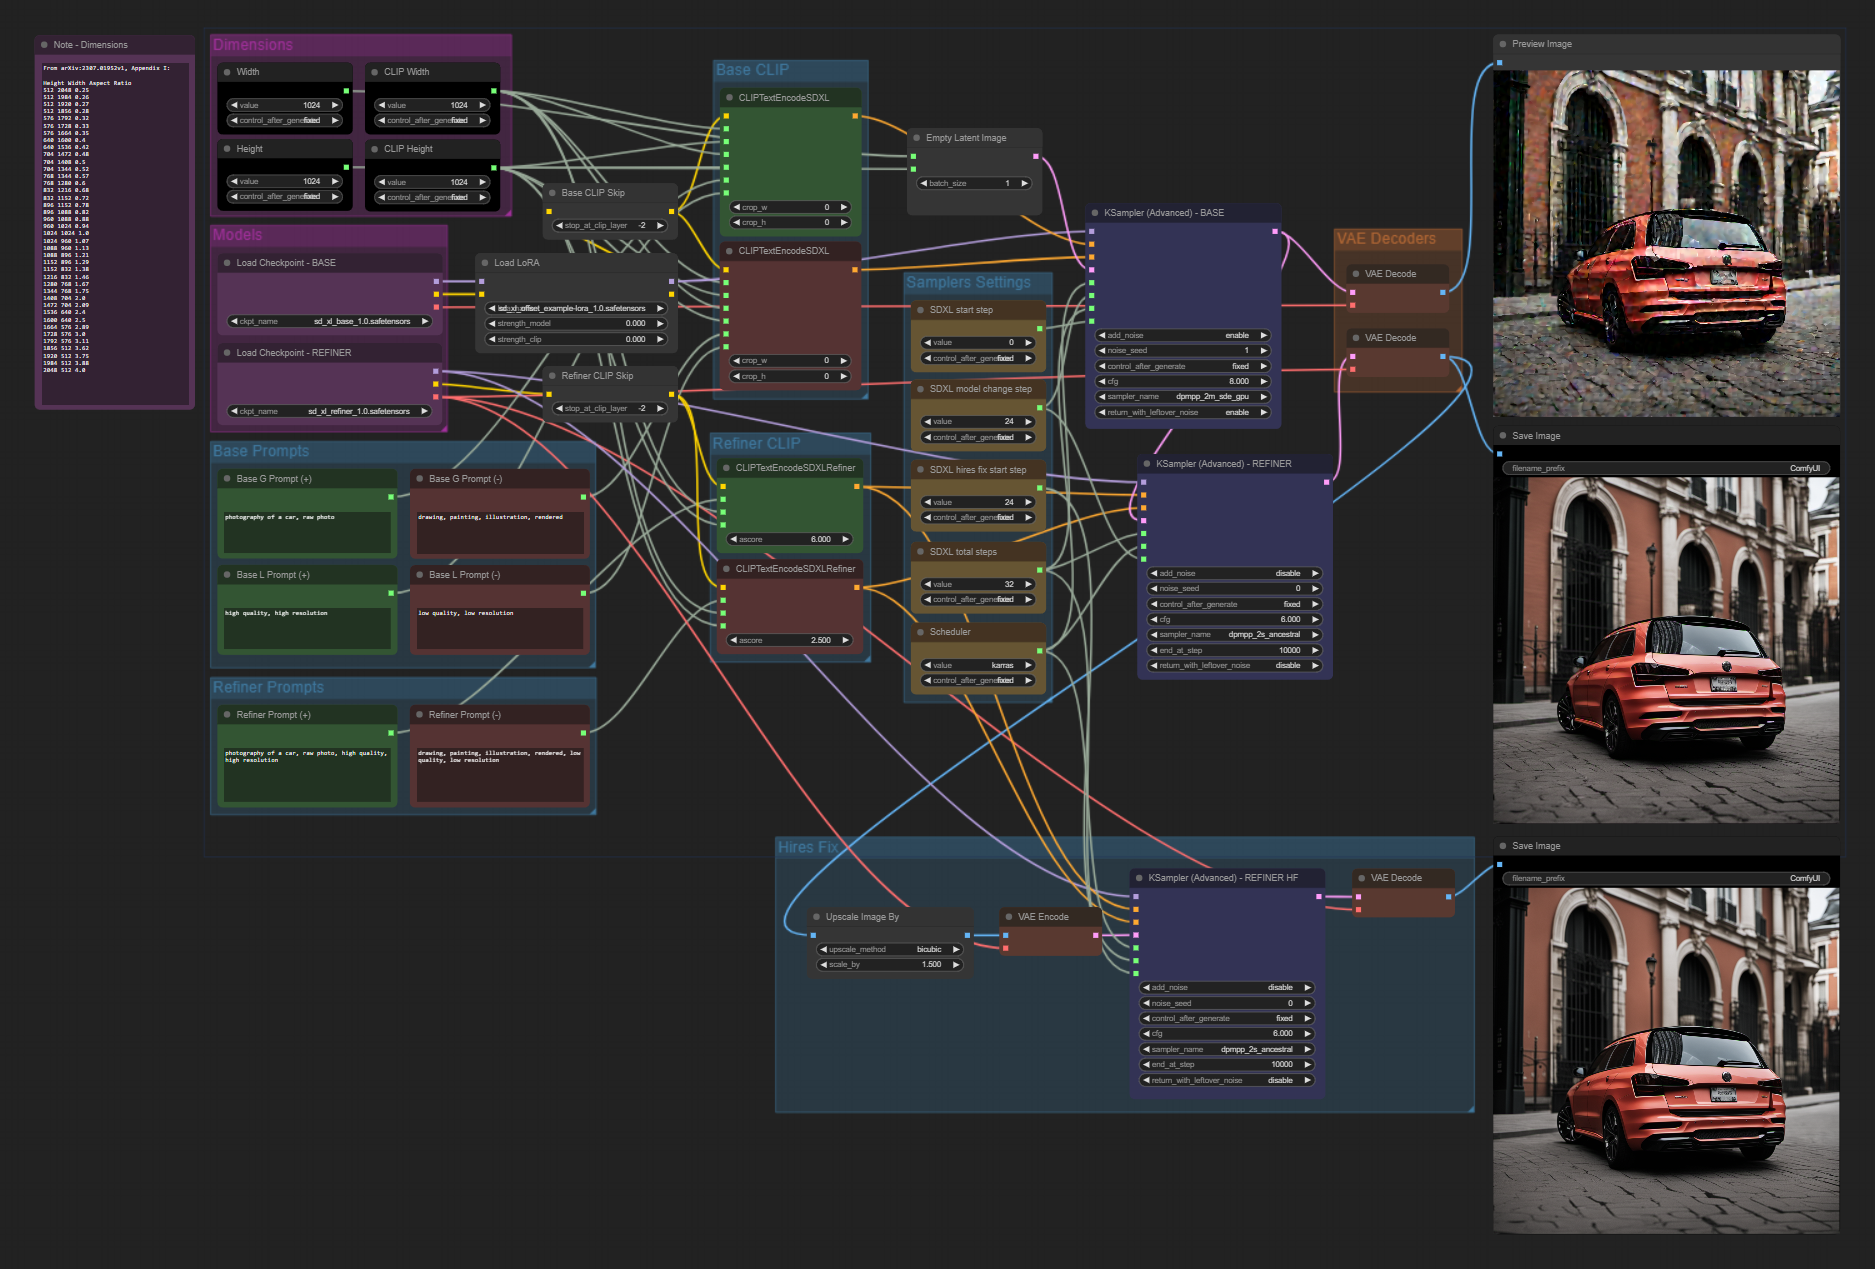Click the left arrow on the Width value field

[x=234, y=105]
